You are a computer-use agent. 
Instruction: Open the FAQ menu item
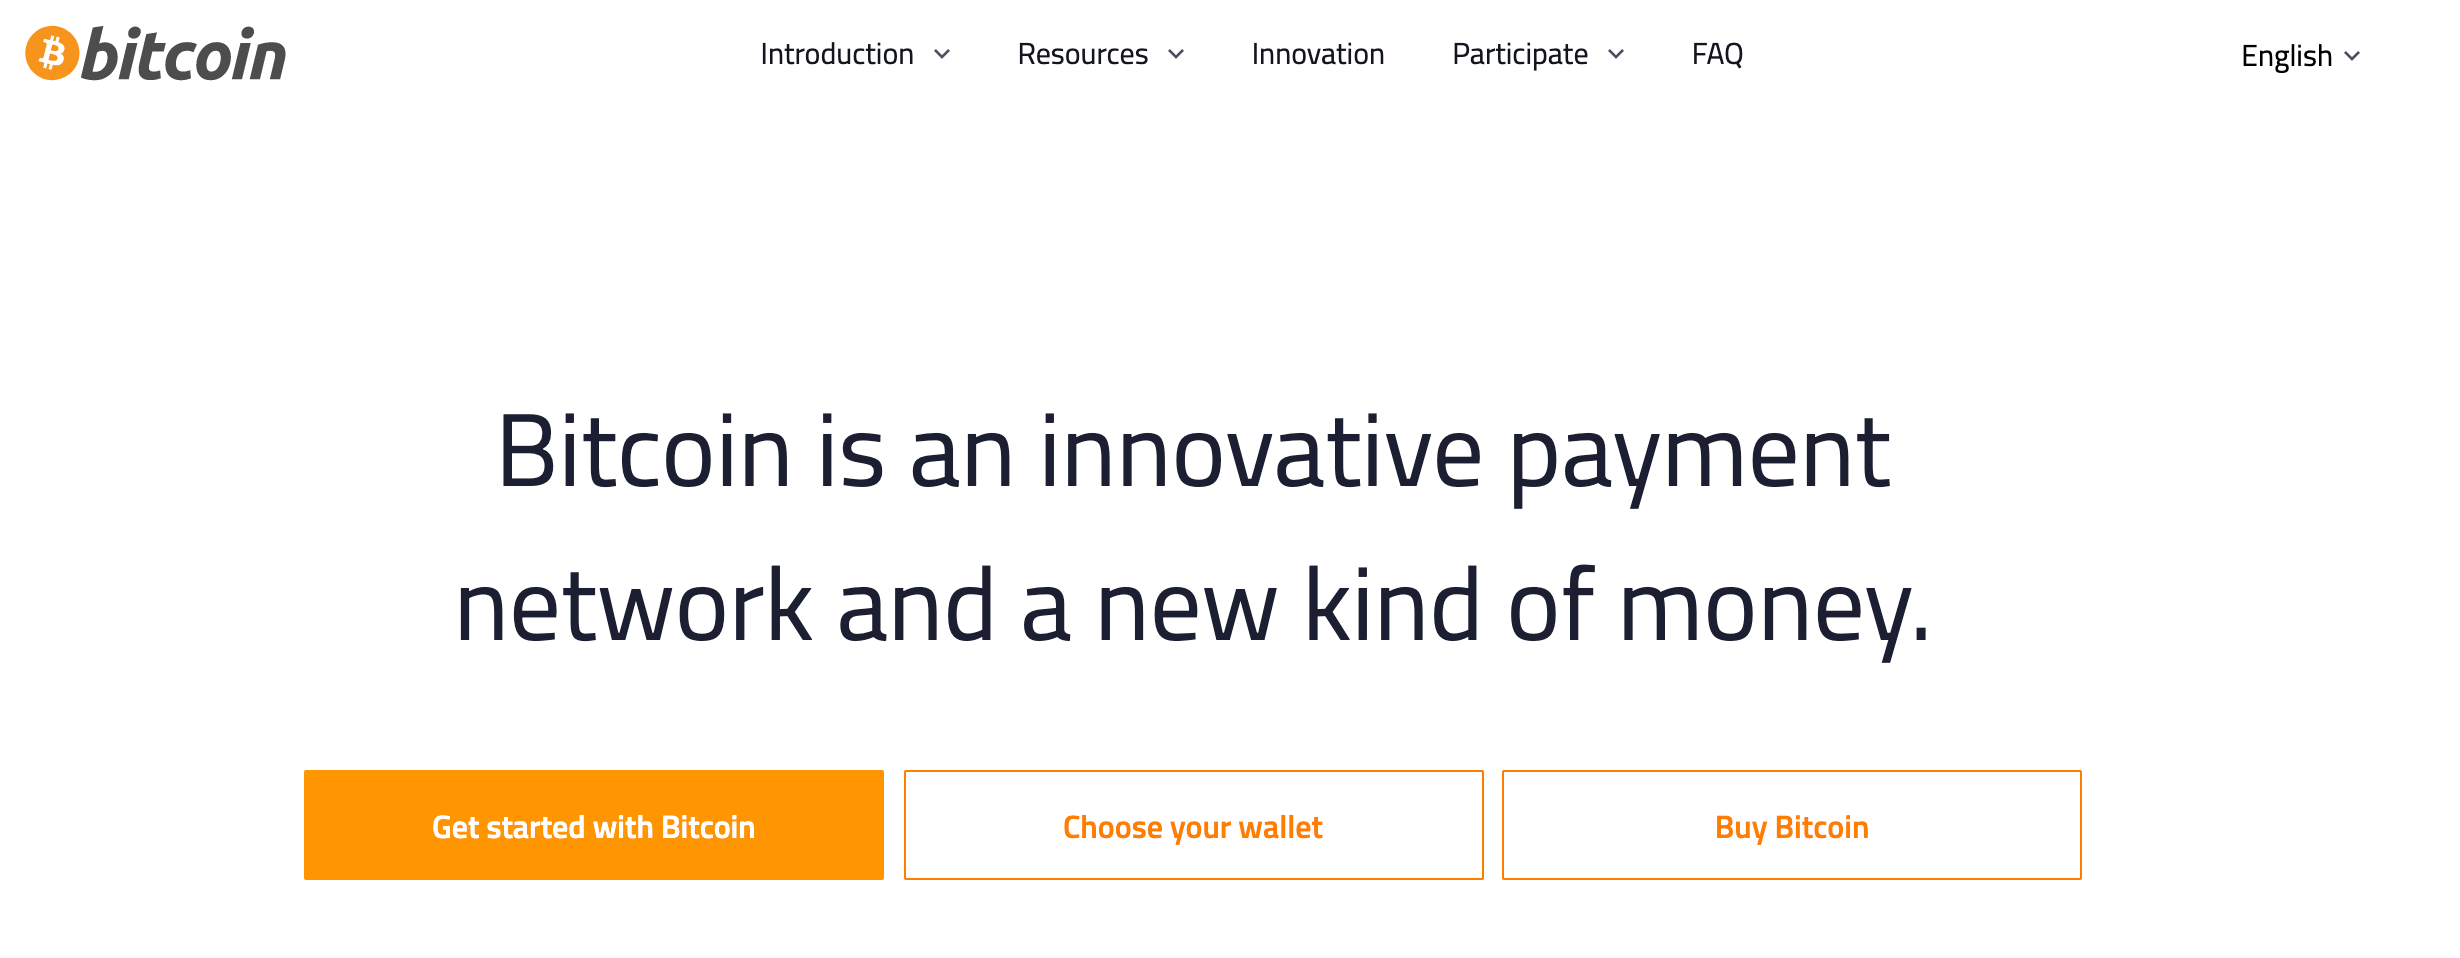[x=1717, y=54]
